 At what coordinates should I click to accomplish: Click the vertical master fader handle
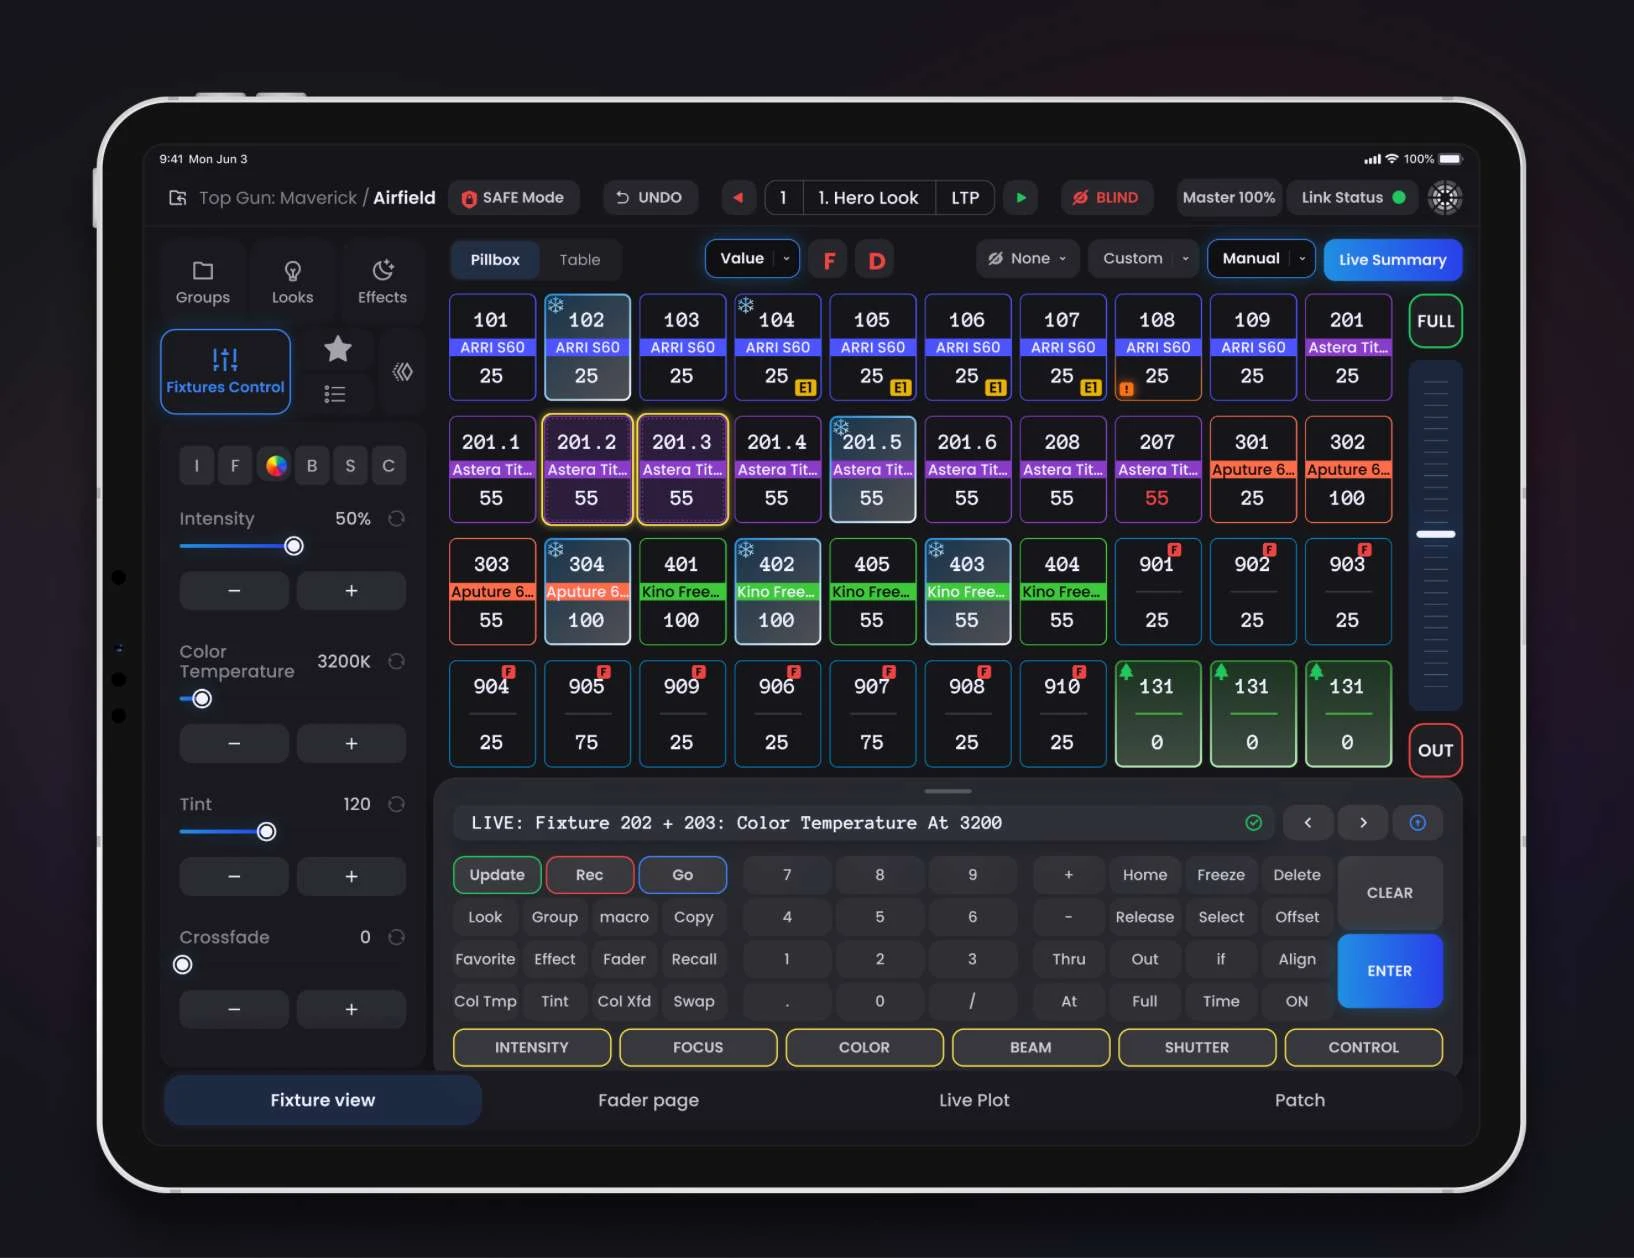[1435, 534]
